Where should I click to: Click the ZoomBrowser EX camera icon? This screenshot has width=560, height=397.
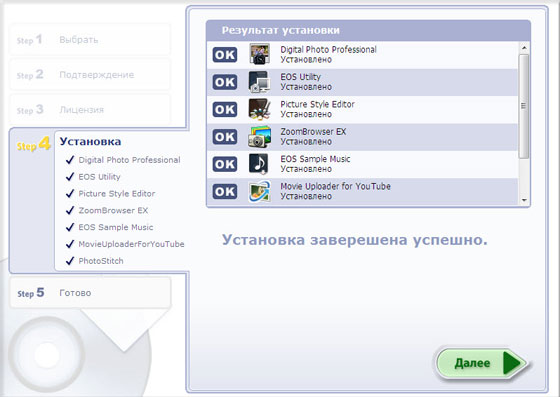pyautogui.click(x=260, y=137)
